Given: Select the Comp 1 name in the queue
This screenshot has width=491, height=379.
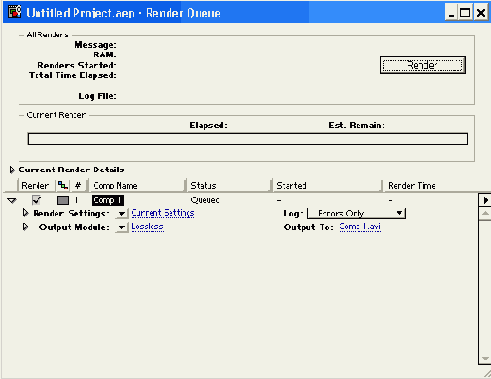Looking at the screenshot, I should (108, 200).
